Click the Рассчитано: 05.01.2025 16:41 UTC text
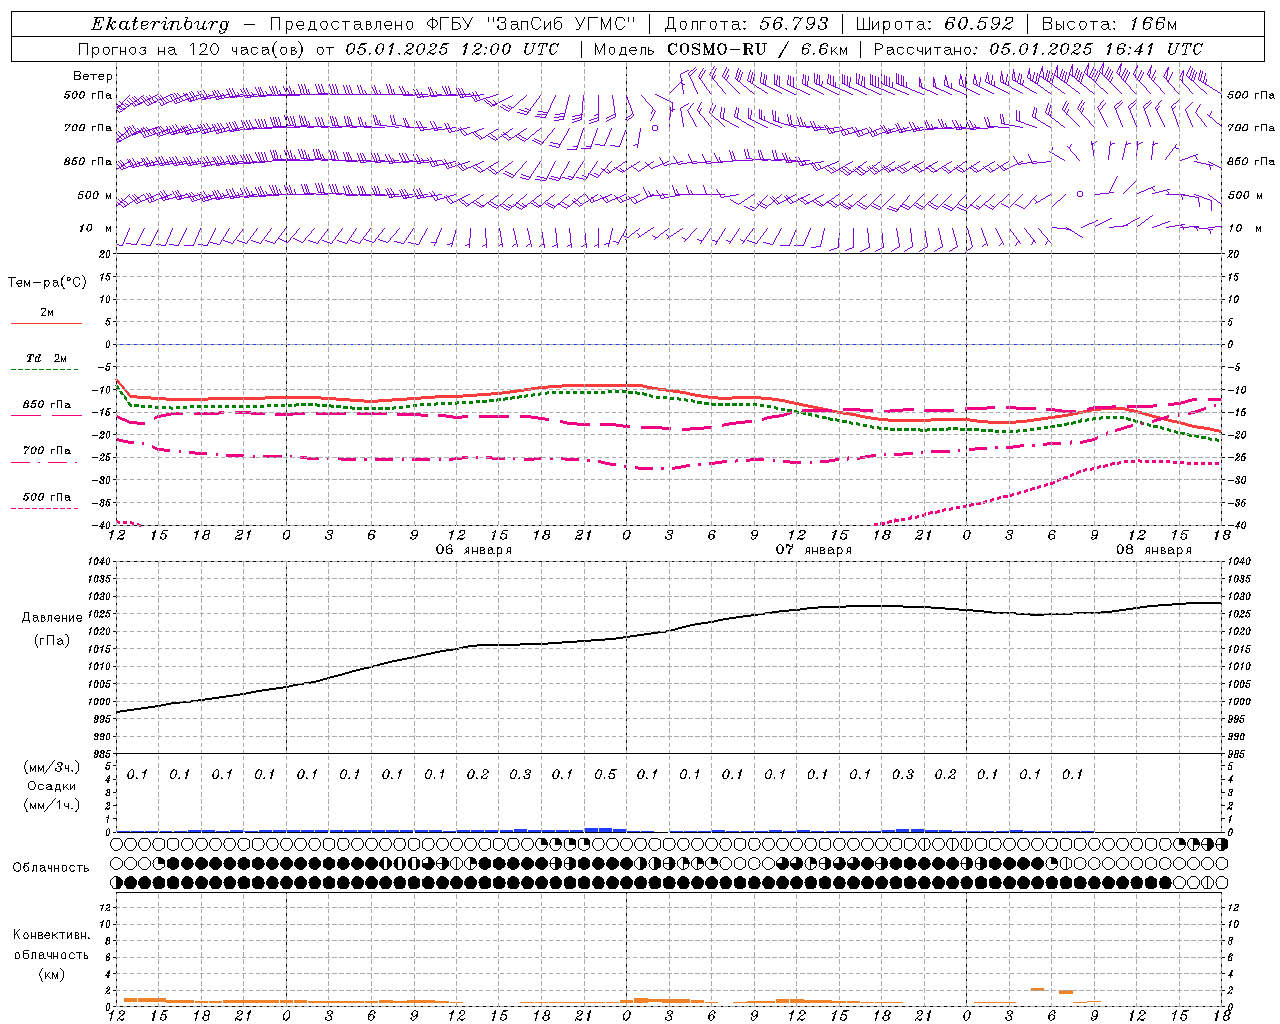 pyautogui.click(x=1038, y=49)
